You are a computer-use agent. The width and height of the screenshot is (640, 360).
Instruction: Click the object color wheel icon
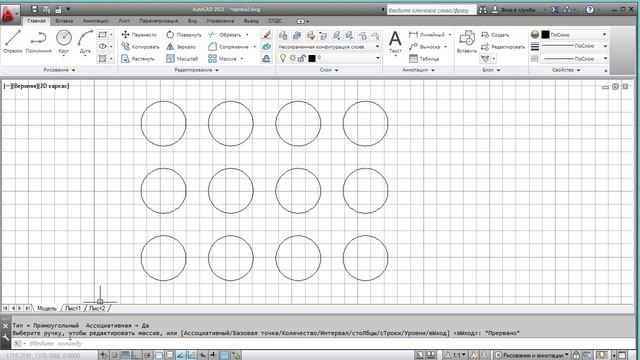tap(535, 35)
